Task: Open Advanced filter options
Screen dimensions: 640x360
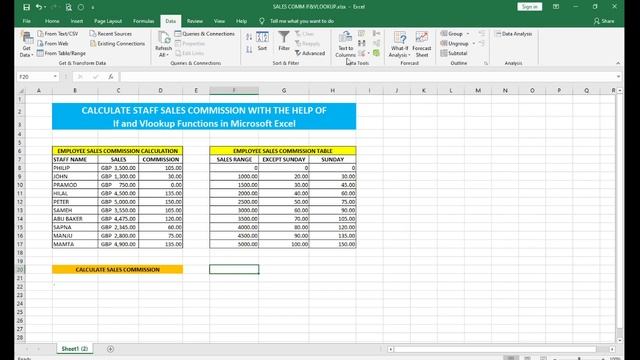Action: 310,53
